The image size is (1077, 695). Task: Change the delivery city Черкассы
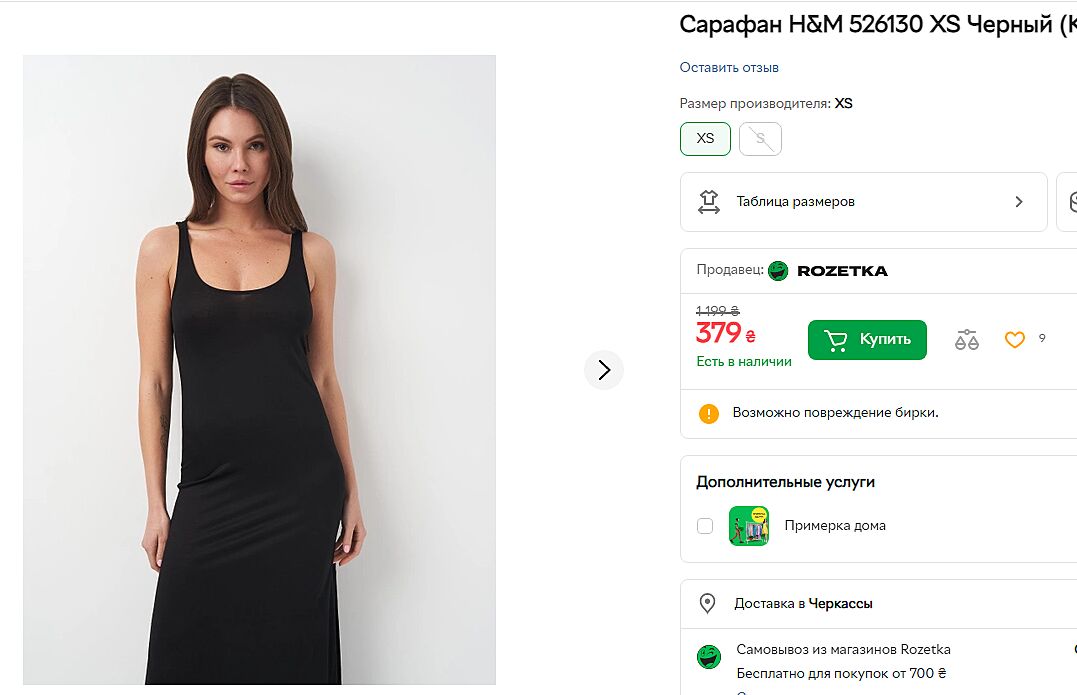pyautogui.click(x=840, y=604)
